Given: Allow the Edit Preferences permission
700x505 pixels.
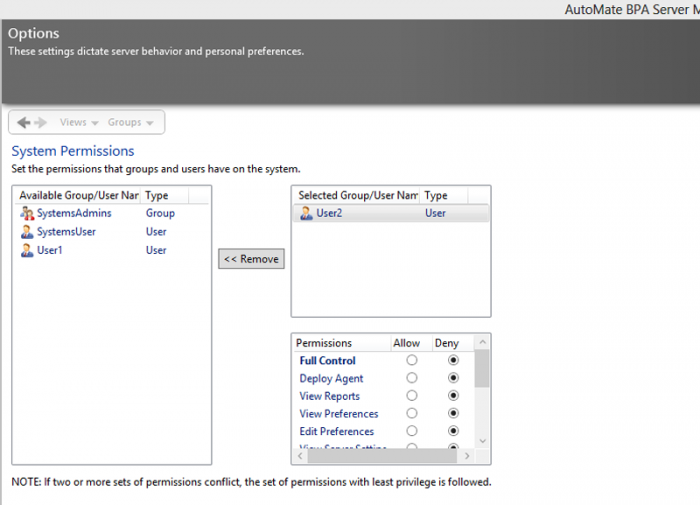Looking at the screenshot, I should (412, 431).
